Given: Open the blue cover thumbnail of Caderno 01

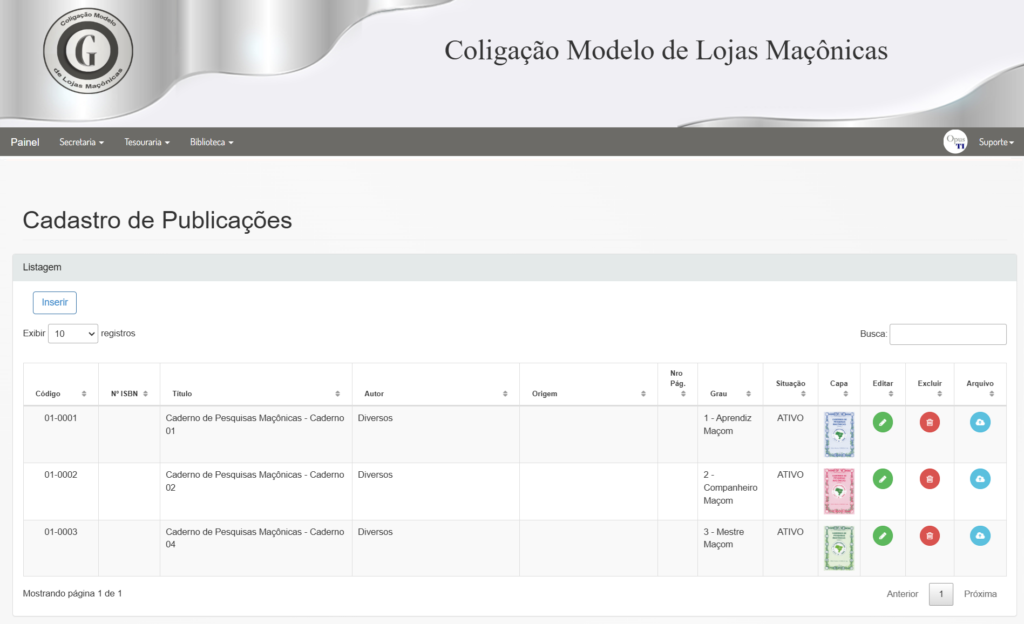Looking at the screenshot, I should tap(839, 434).
